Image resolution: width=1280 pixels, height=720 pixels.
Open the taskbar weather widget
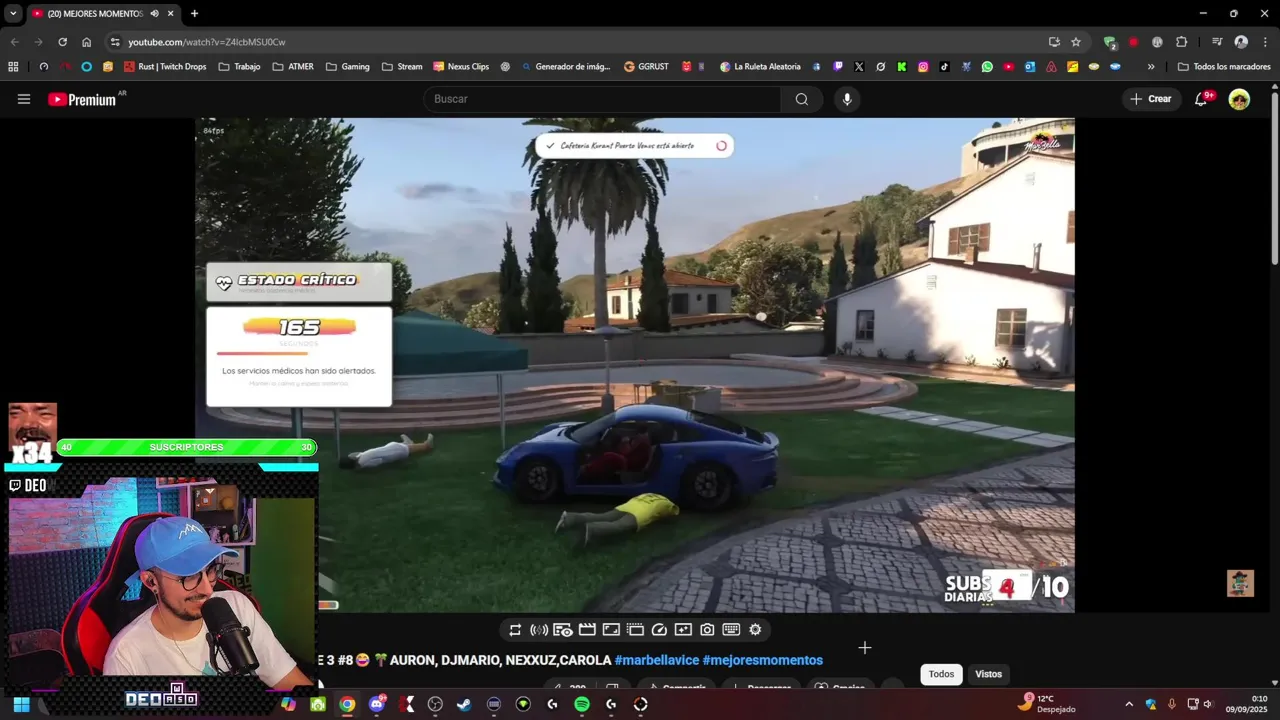tap(1048, 704)
